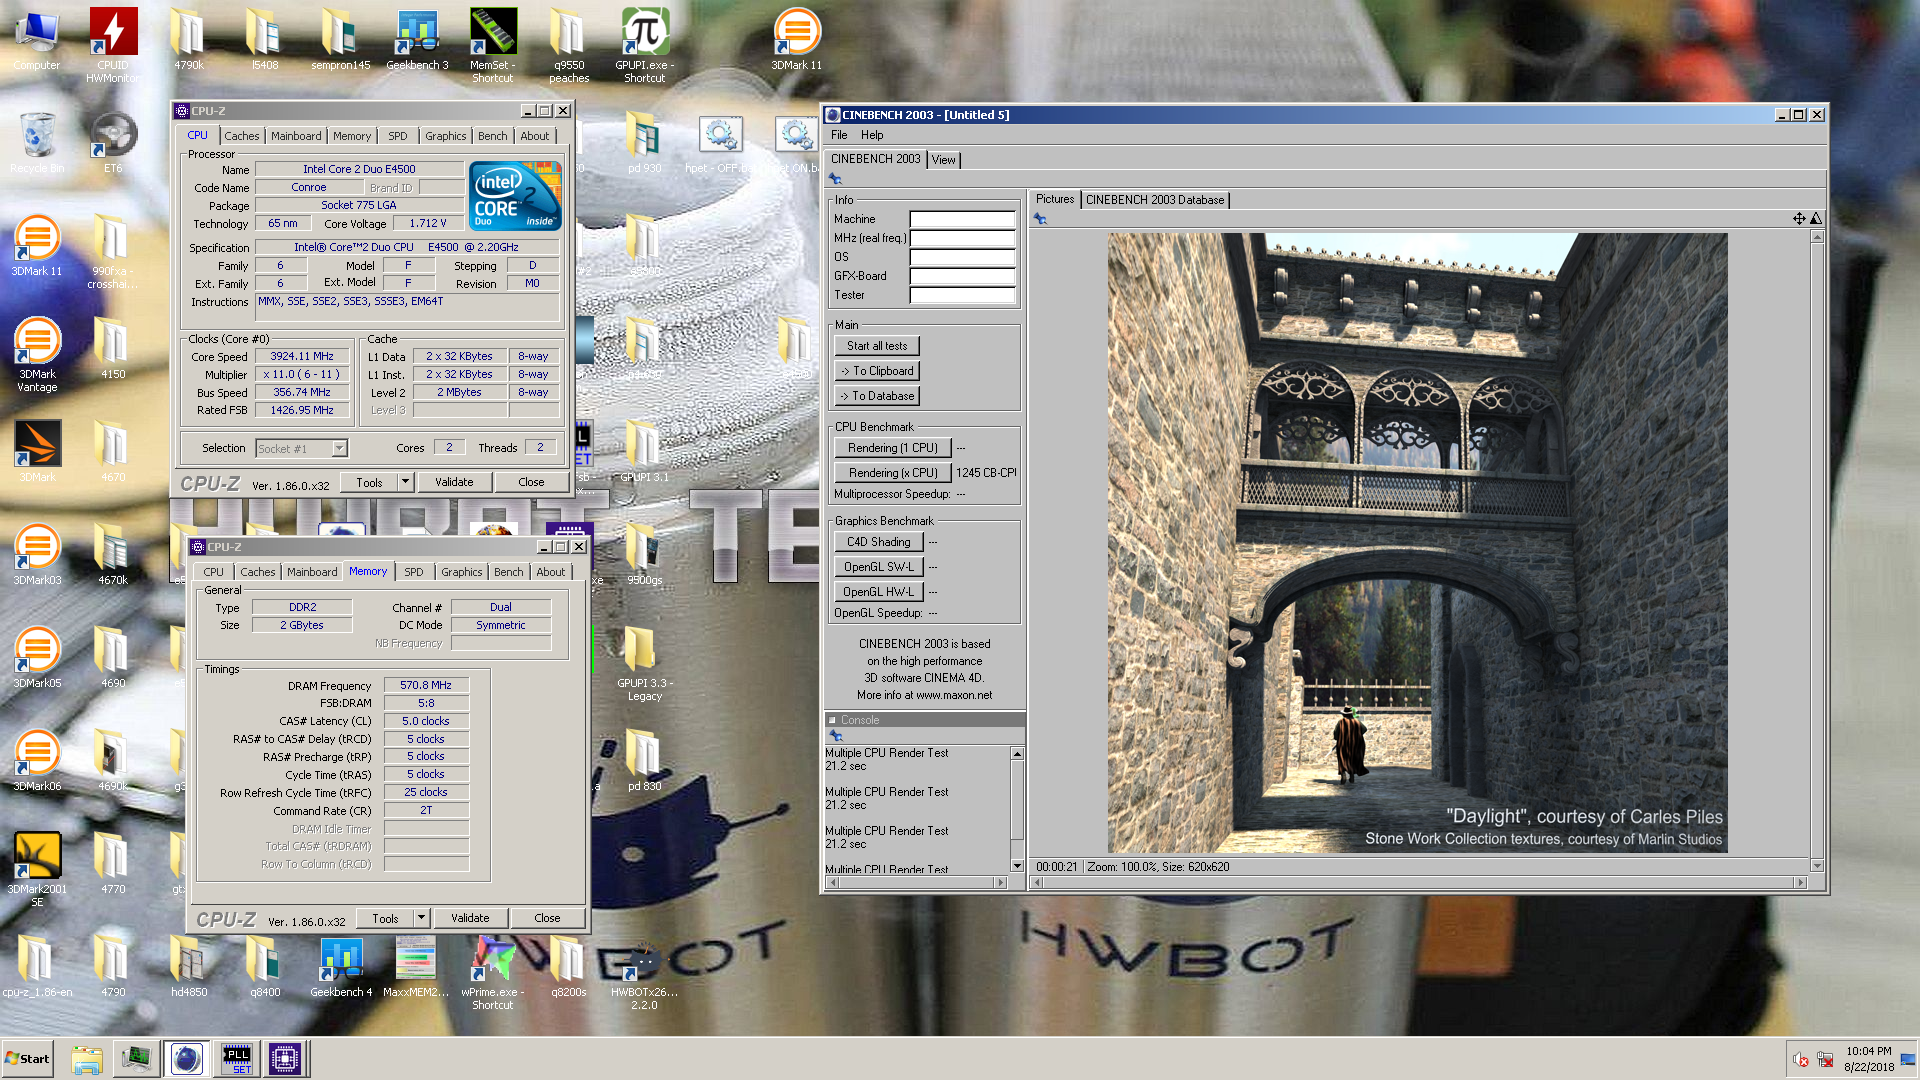The height and width of the screenshot is (1080, 1920).
Task: Click the CPU-Z taskbar chip icon
Action: pyautogui.click(x=284, y=1058)
